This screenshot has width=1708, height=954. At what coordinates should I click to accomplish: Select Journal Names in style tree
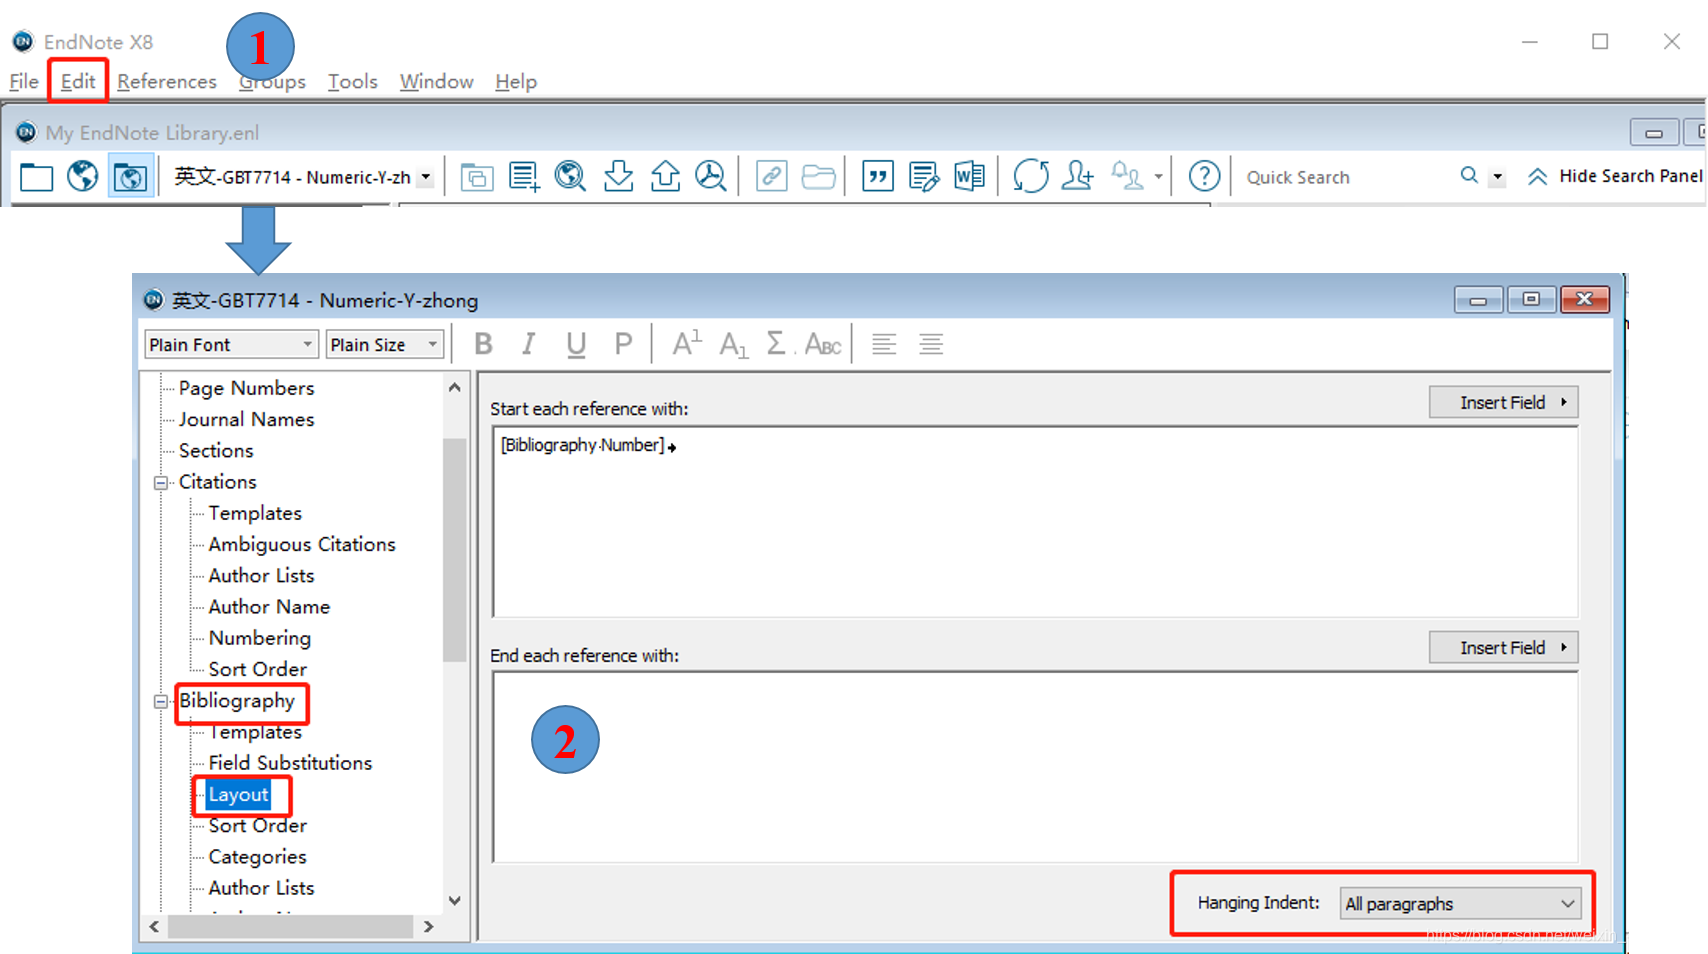click(x=246, y=419)
